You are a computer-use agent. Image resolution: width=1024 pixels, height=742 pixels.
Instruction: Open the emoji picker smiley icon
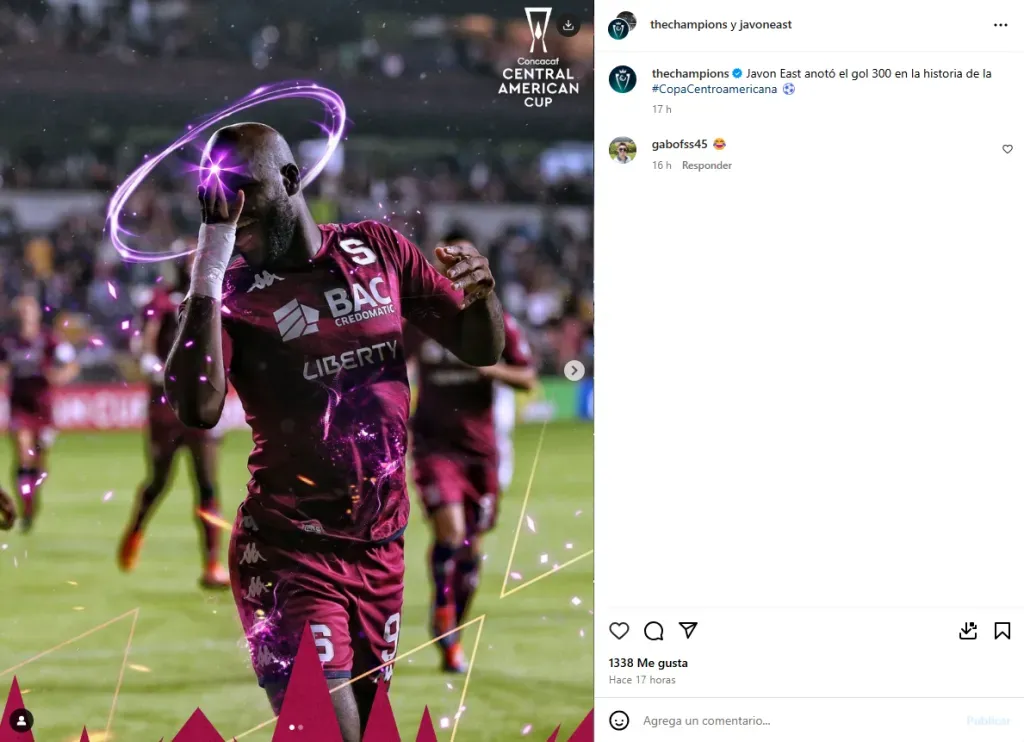pos(618,720)
